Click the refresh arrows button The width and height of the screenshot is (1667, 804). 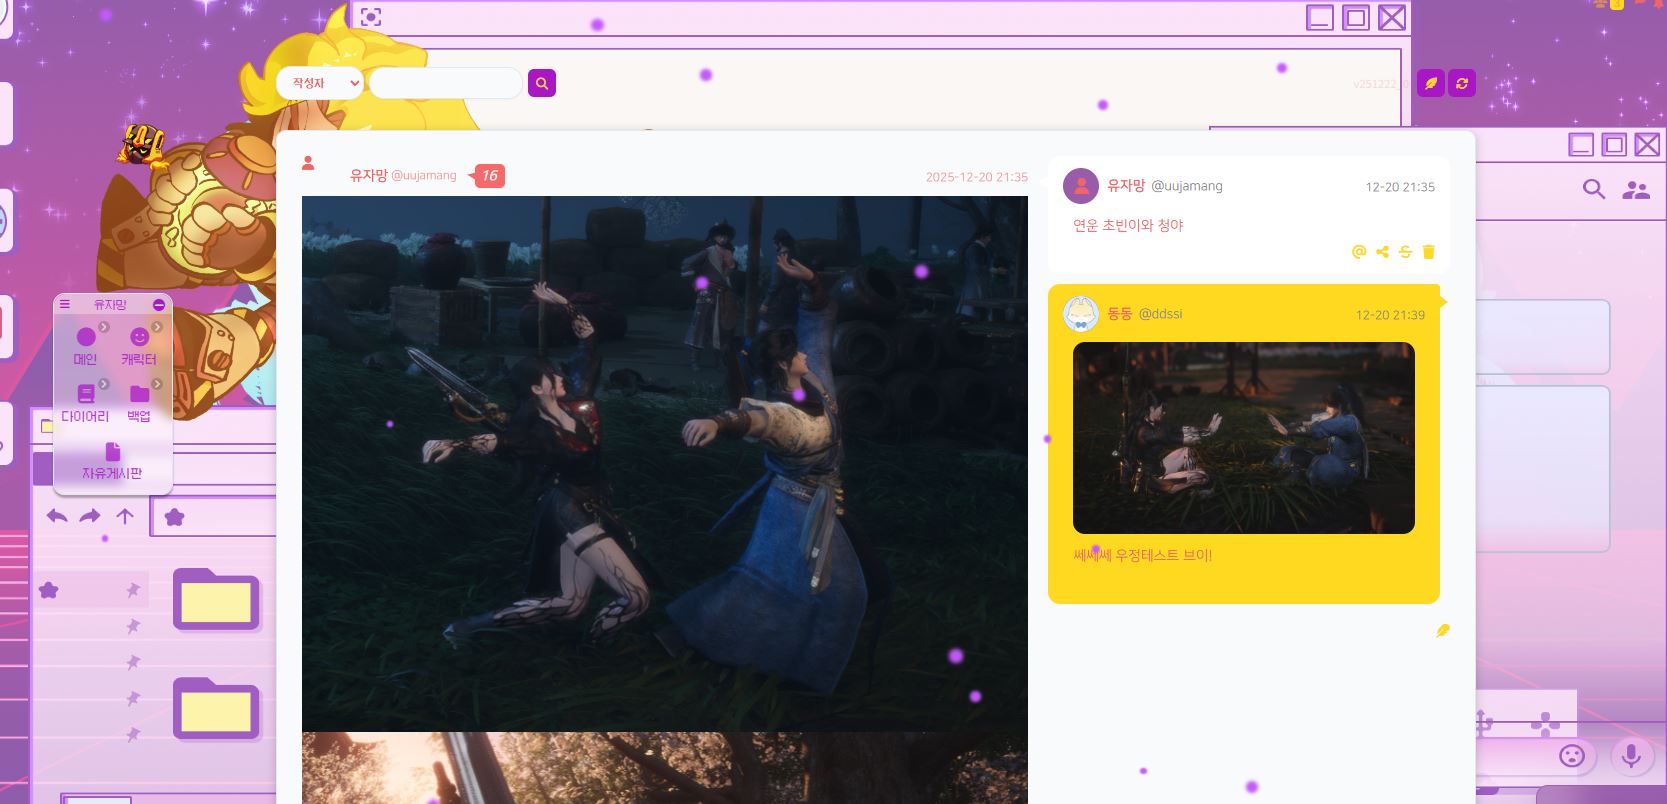[x=1462, y=83]
